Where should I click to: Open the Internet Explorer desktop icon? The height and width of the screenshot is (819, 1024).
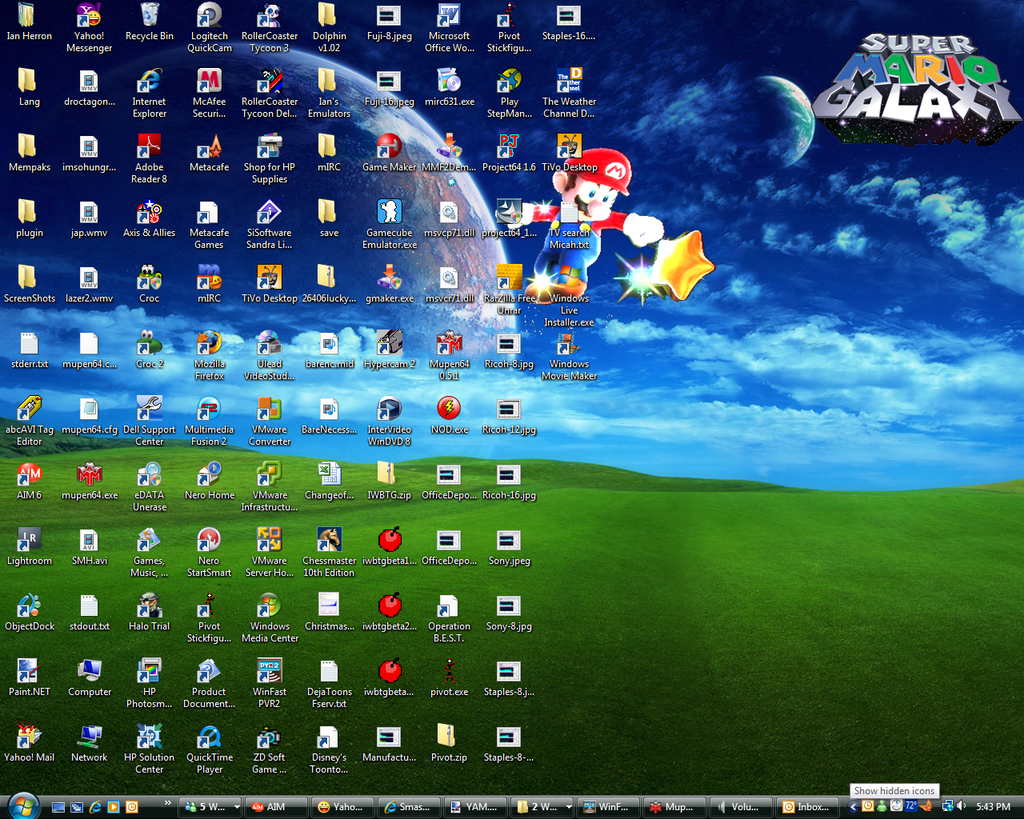click(x=149, y=93)
